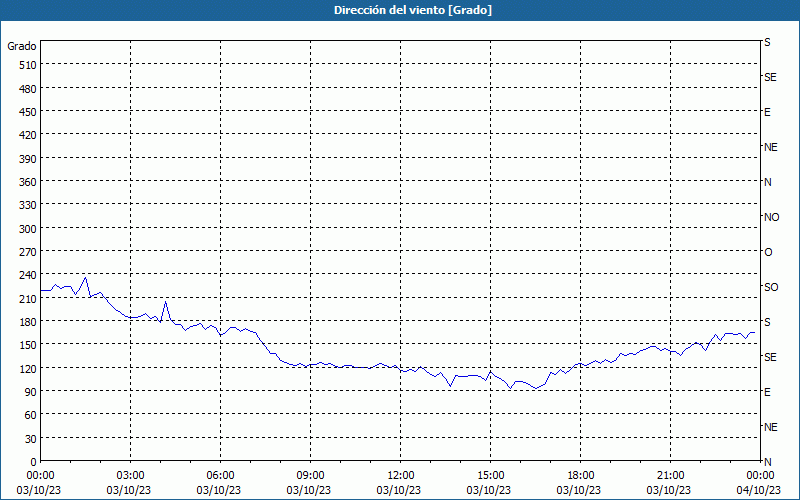Click the 300 degree axis label
This screenshot has width=800, height=500.
pyautogui.click(x=28, y=229)
